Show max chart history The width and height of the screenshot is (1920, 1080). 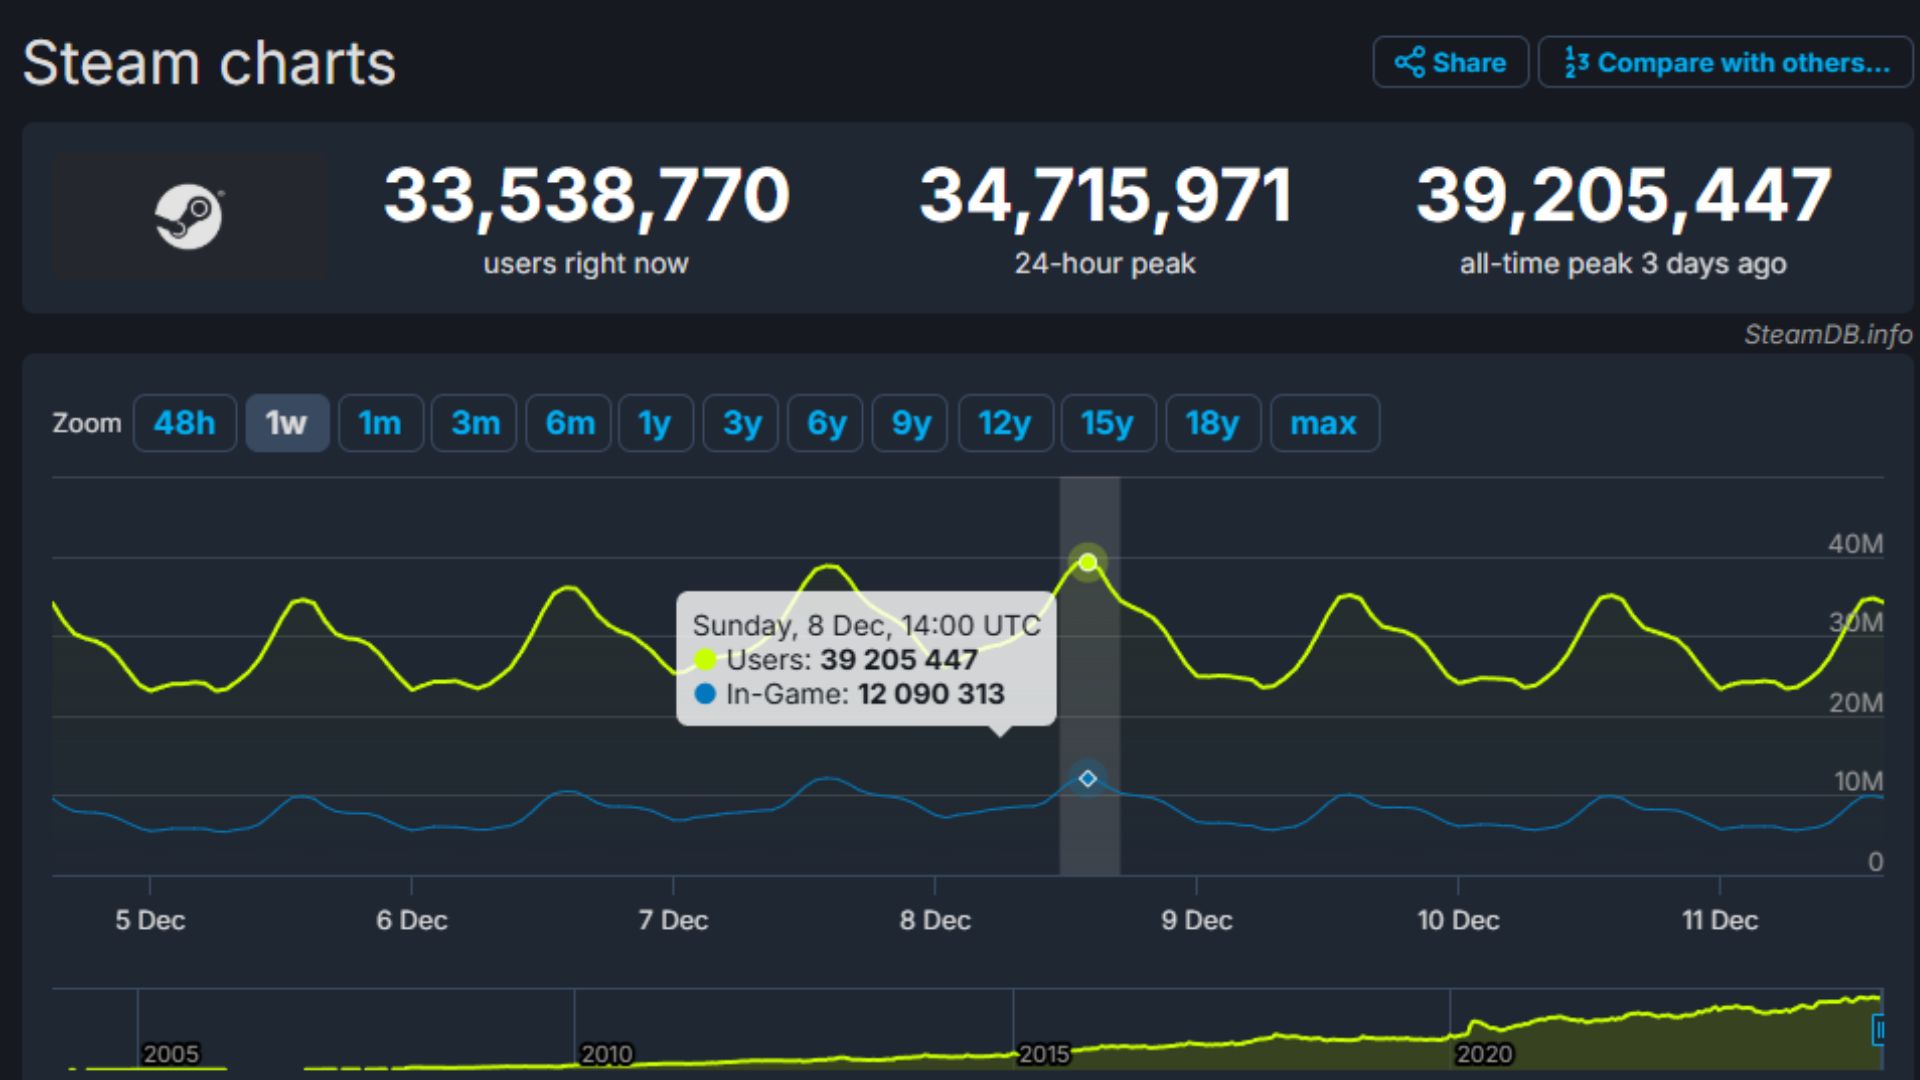(x=1324, y=423)
